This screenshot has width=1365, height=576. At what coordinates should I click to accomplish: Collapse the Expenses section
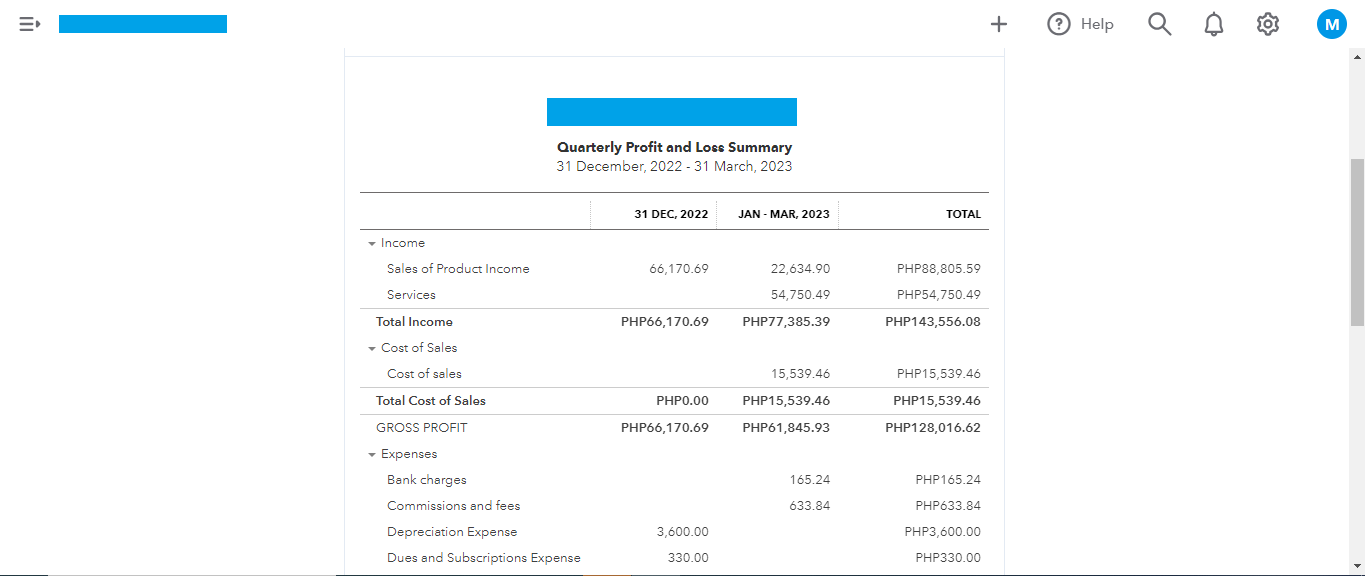tap(372, 454)
